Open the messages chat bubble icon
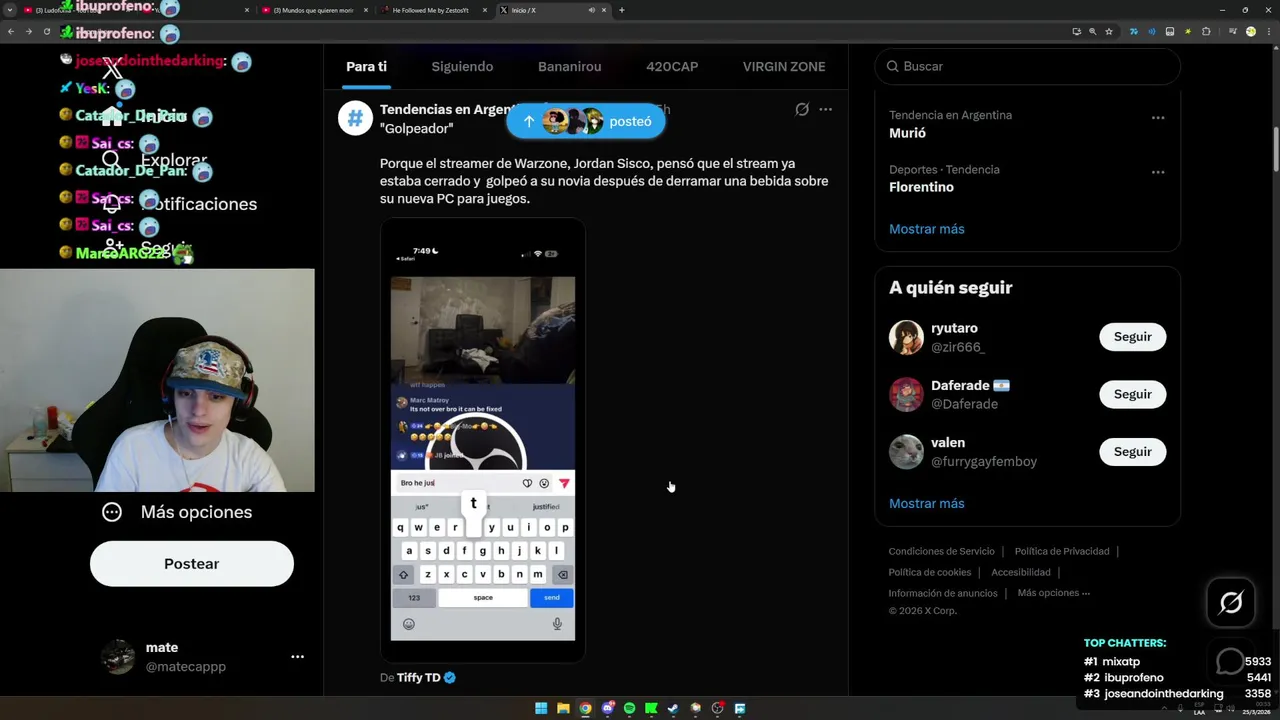 pos(1229,661)
